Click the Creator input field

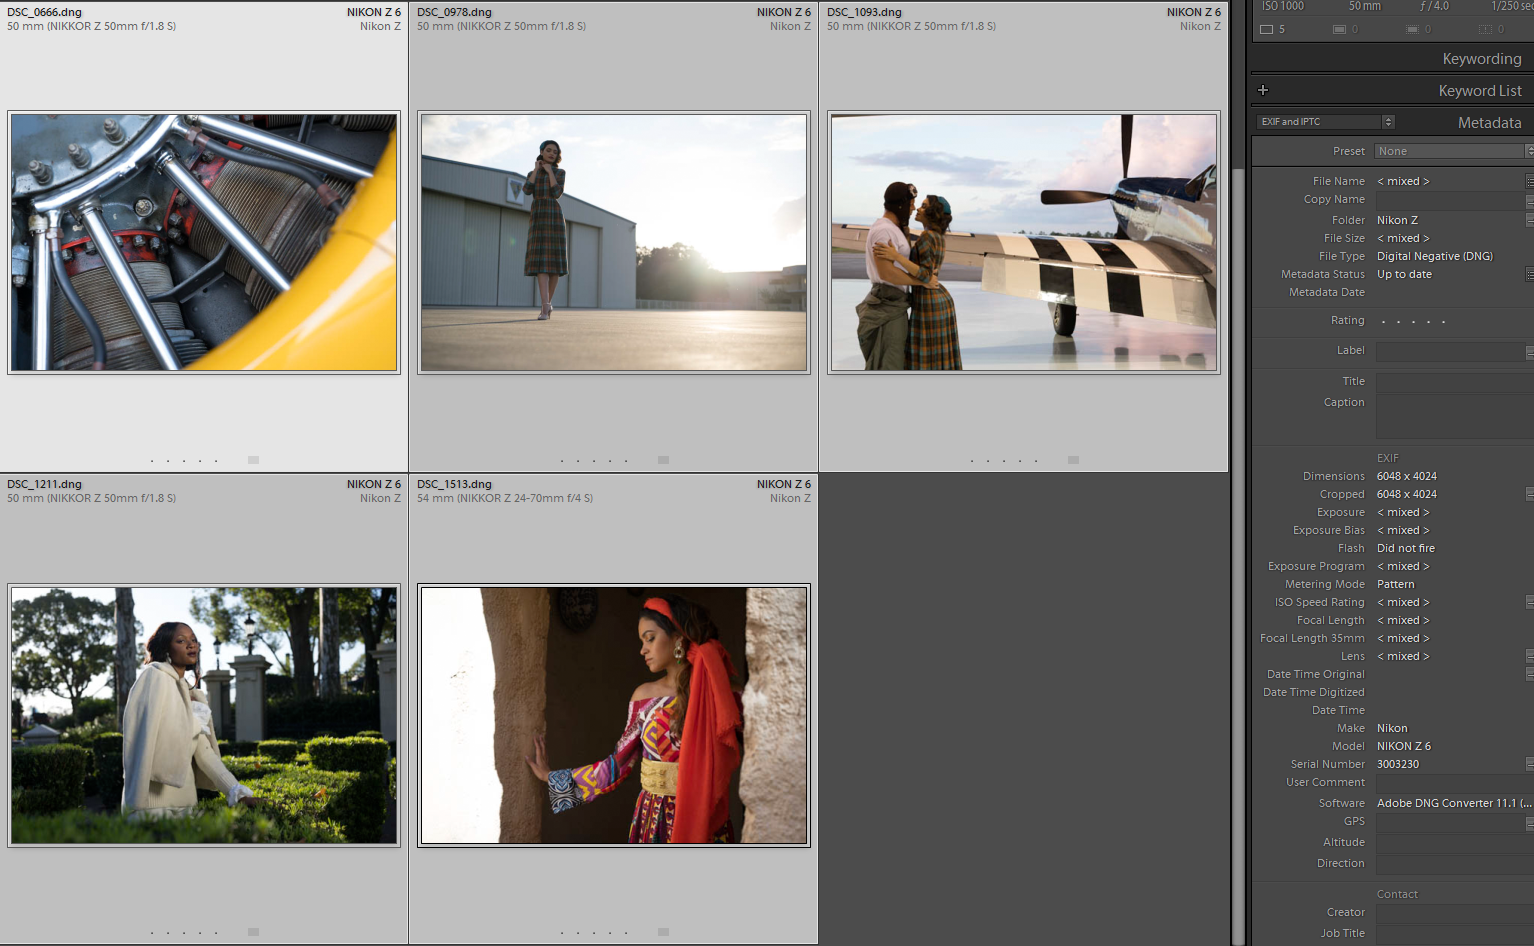[1454, 913]
